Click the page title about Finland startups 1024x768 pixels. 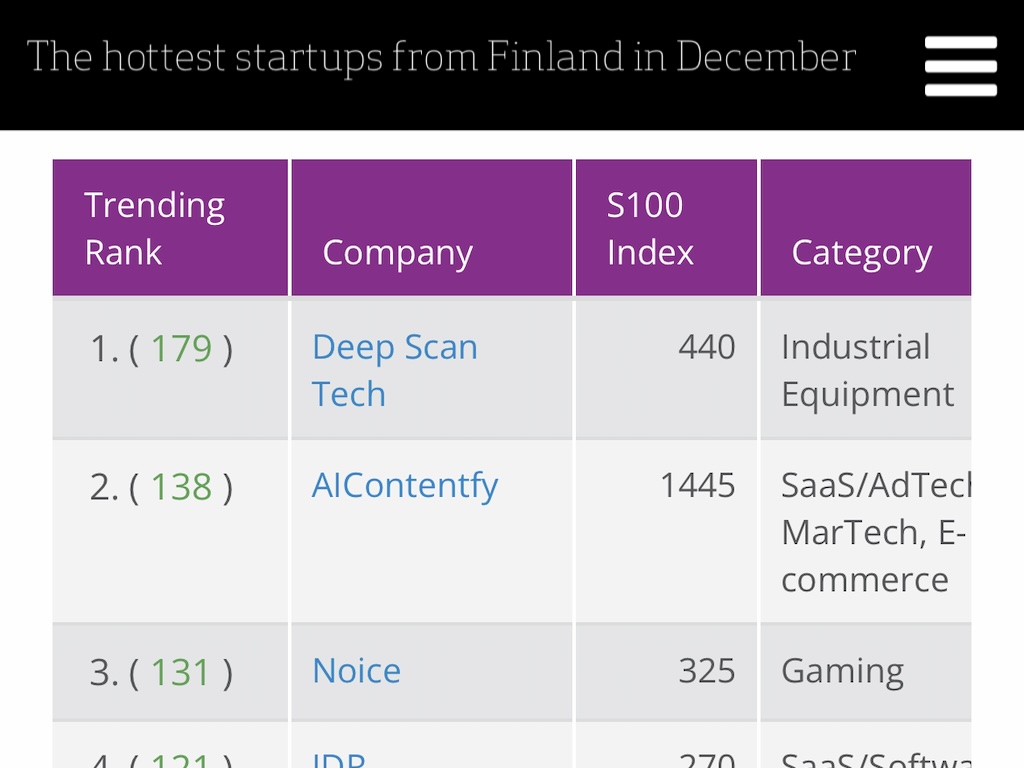click(x=441, y=57)
